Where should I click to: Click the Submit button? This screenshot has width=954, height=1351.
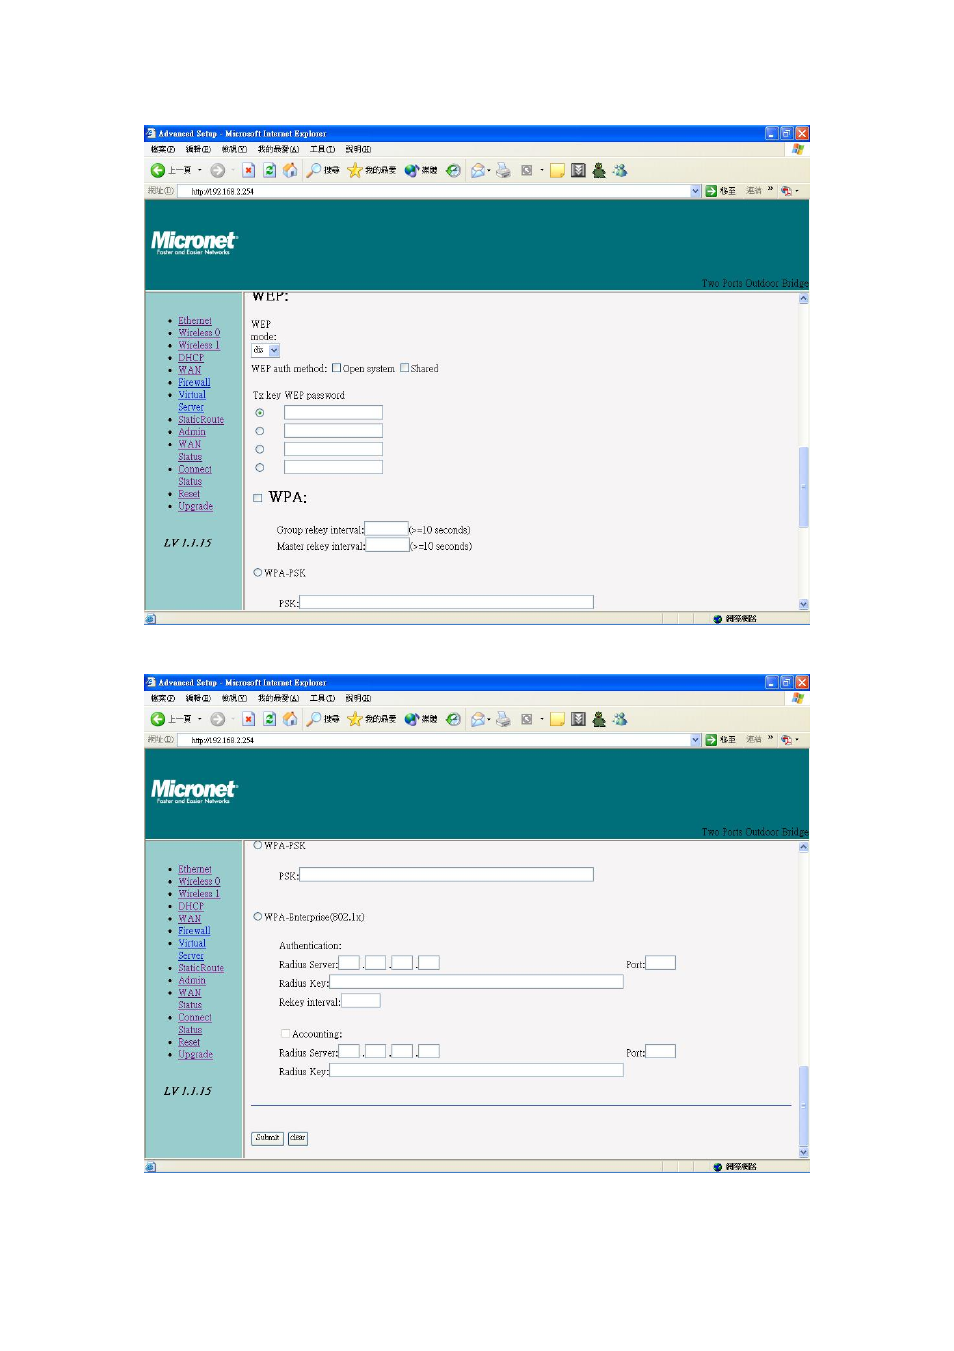pos(267,1138)
